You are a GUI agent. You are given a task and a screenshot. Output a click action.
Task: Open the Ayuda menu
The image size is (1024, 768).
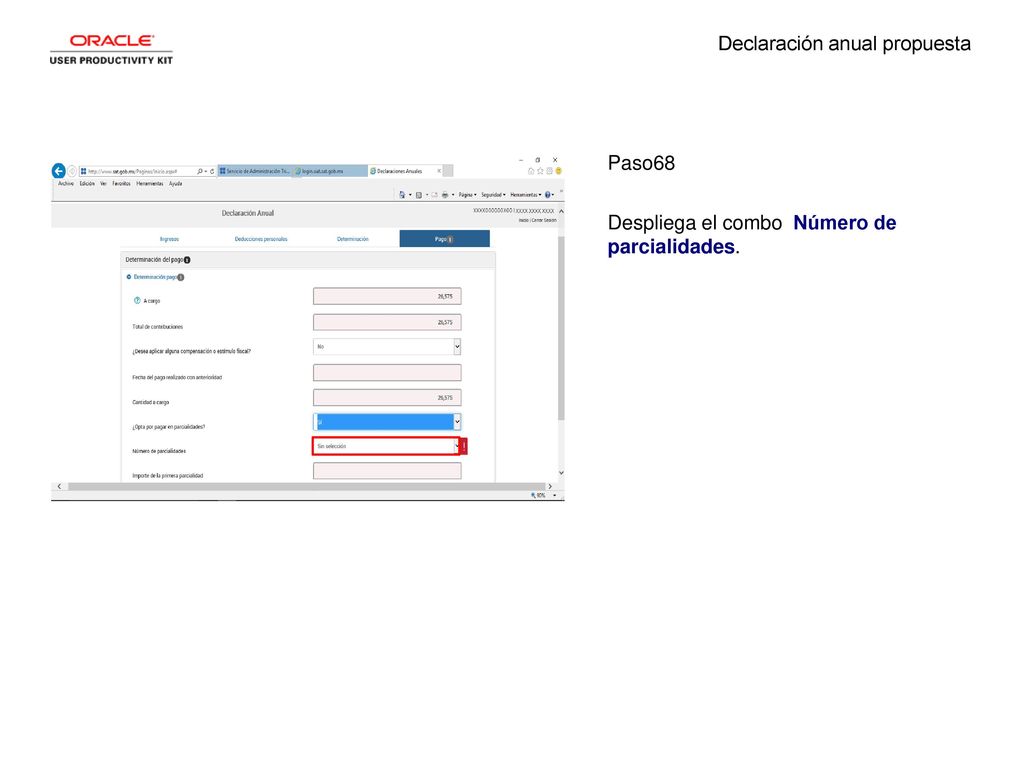tap(175, 184)
